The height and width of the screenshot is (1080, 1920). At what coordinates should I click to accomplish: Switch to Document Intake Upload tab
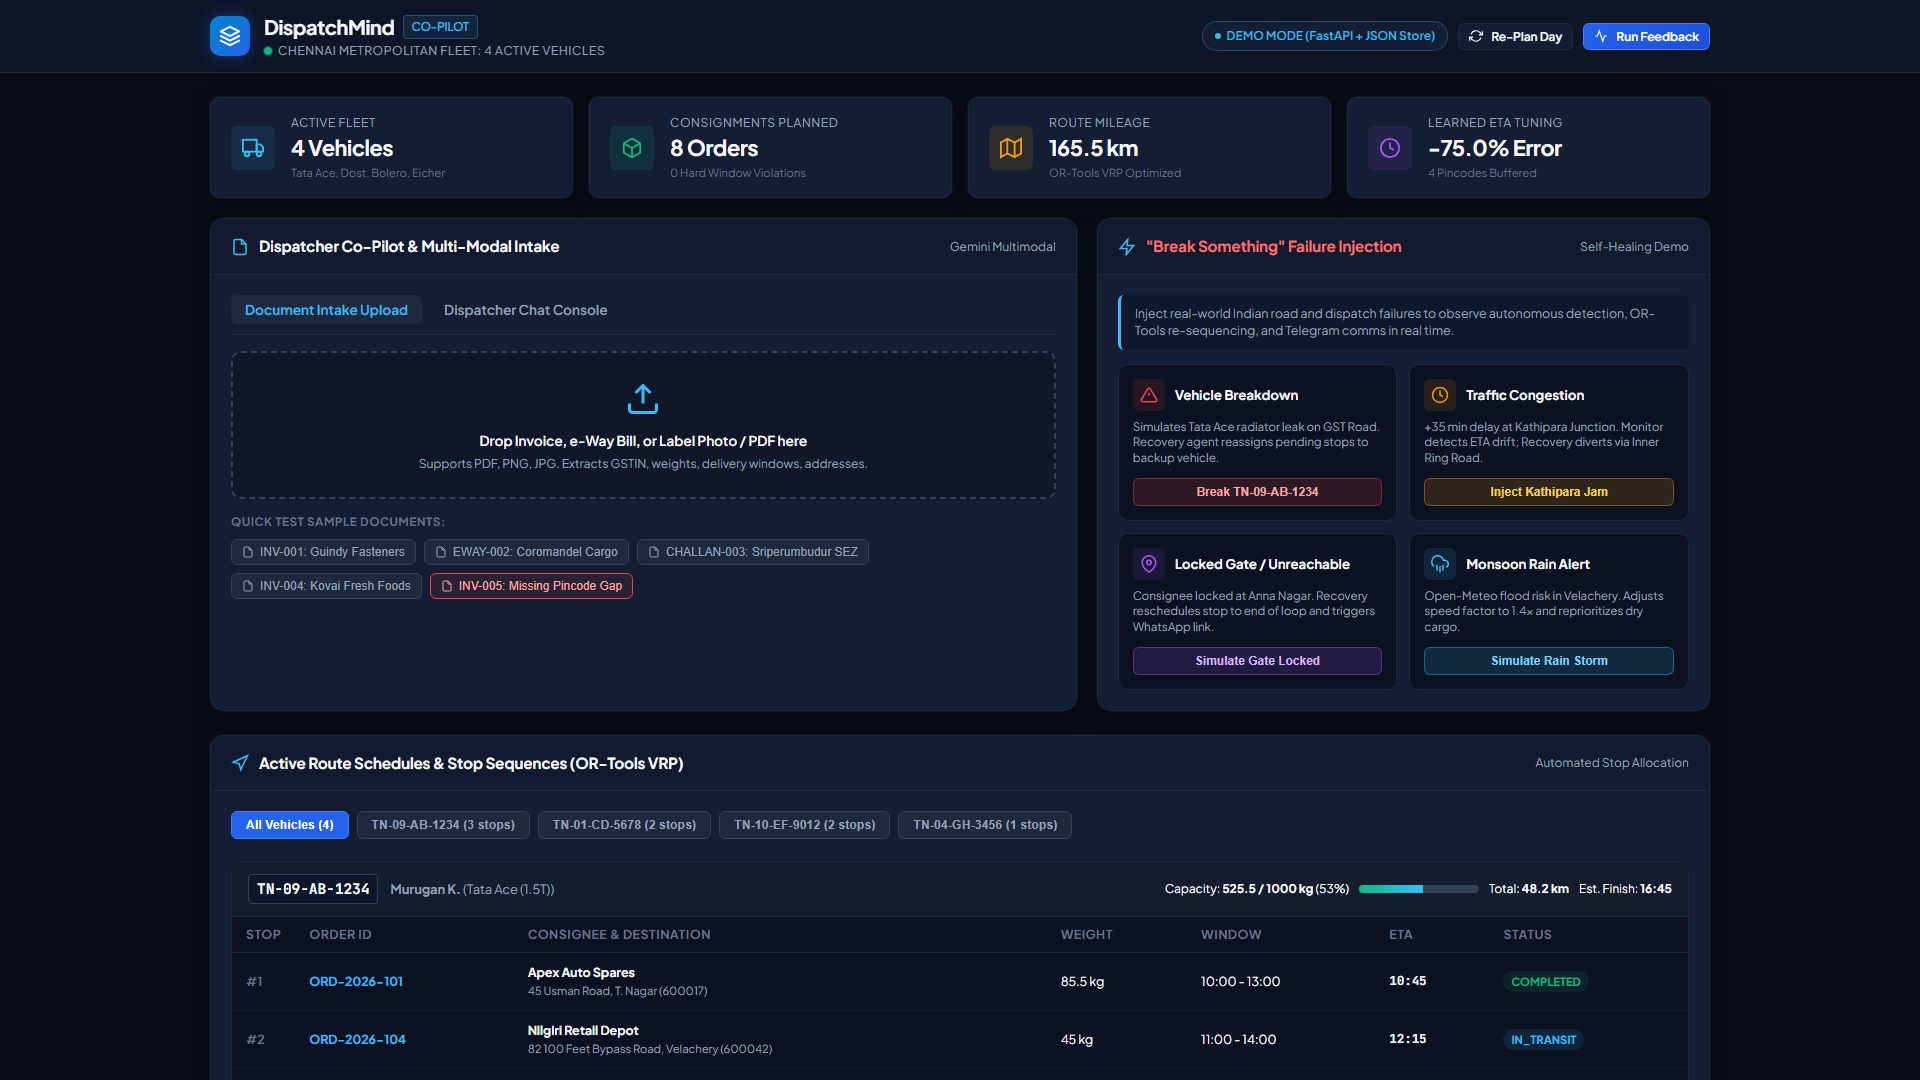pyautogui.click(x=326, y=310)
